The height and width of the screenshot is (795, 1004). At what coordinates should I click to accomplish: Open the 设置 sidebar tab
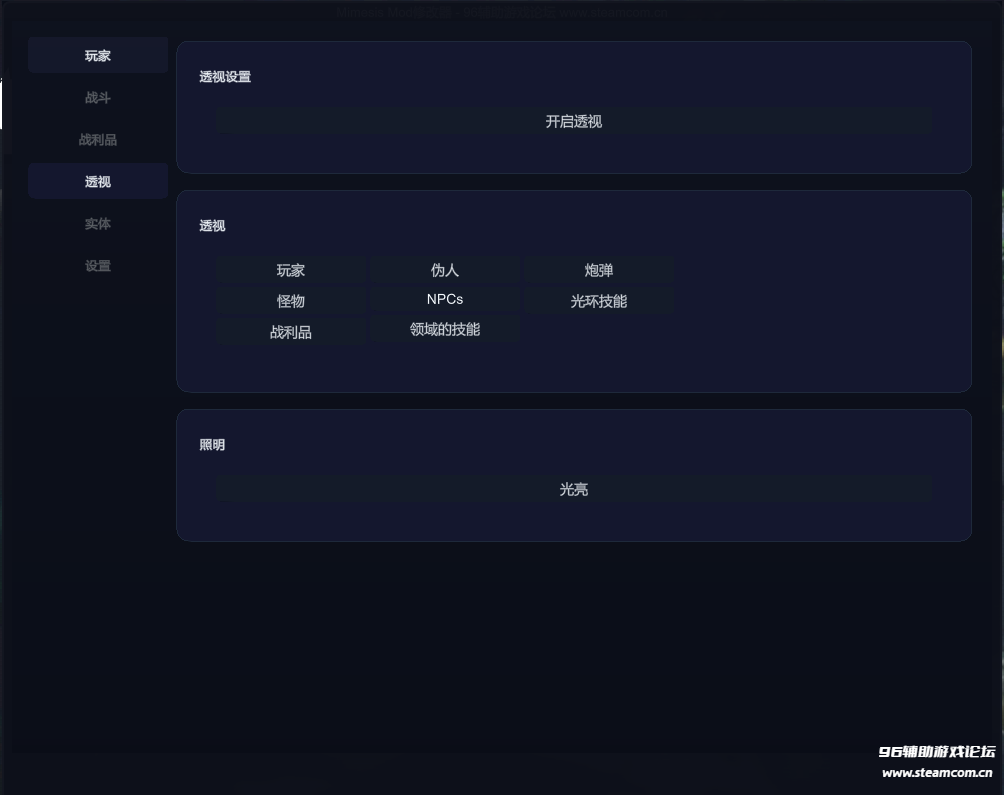(98, 266)
